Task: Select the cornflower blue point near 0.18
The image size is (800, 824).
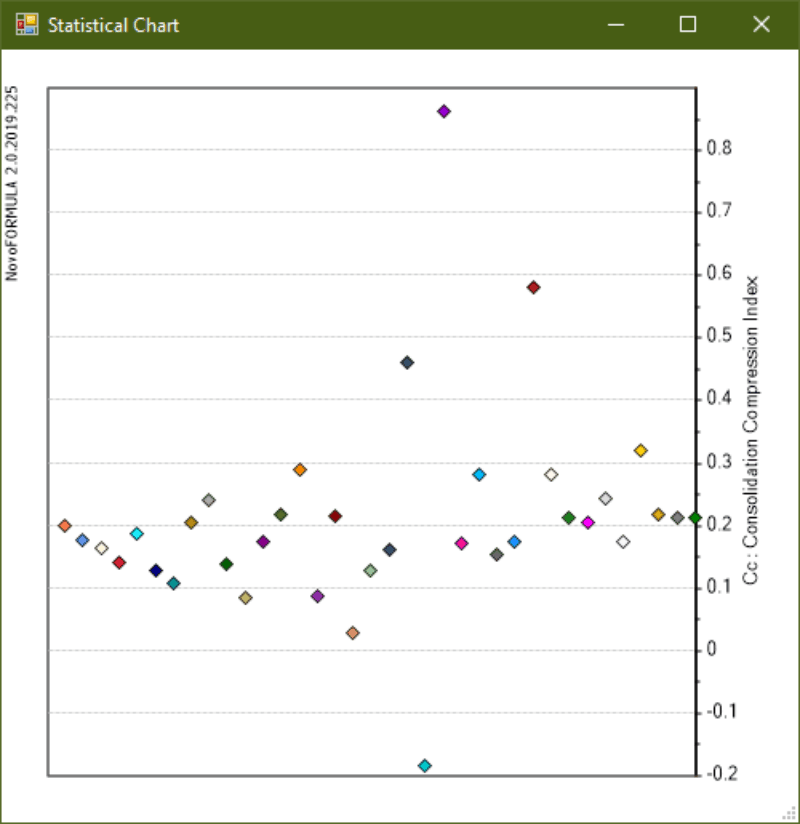Action: tap(82, 540)
